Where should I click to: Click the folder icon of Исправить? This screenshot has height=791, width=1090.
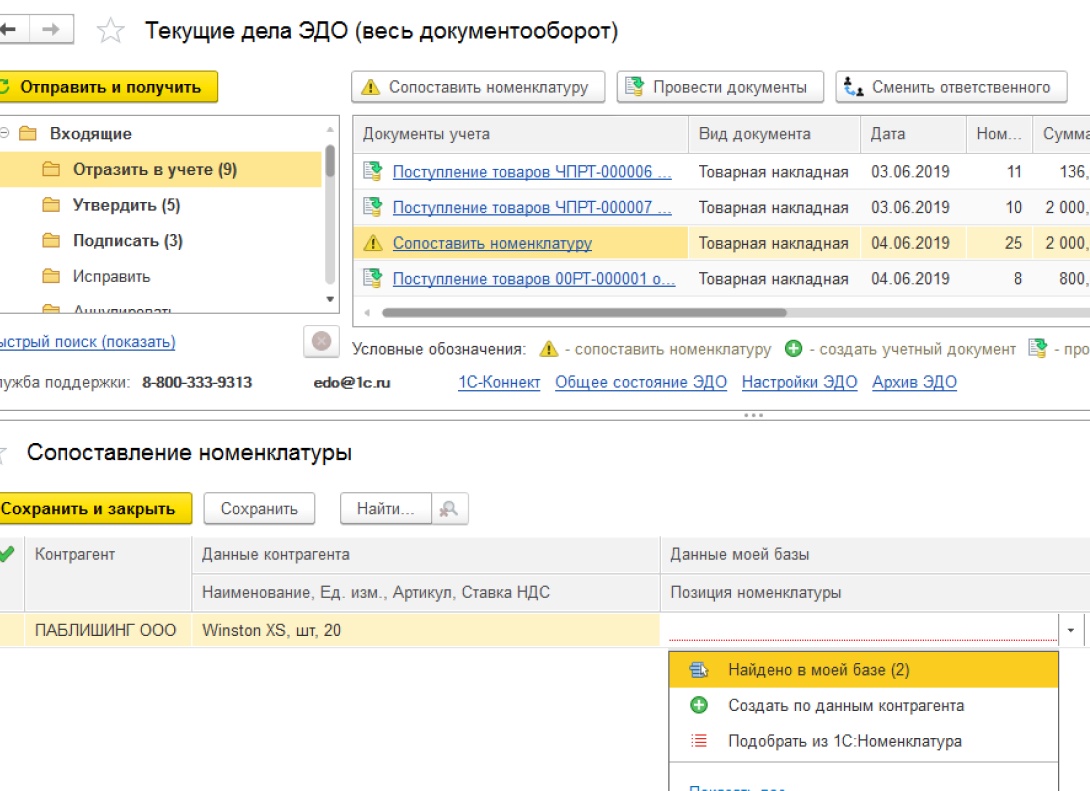tap(51, 276)
